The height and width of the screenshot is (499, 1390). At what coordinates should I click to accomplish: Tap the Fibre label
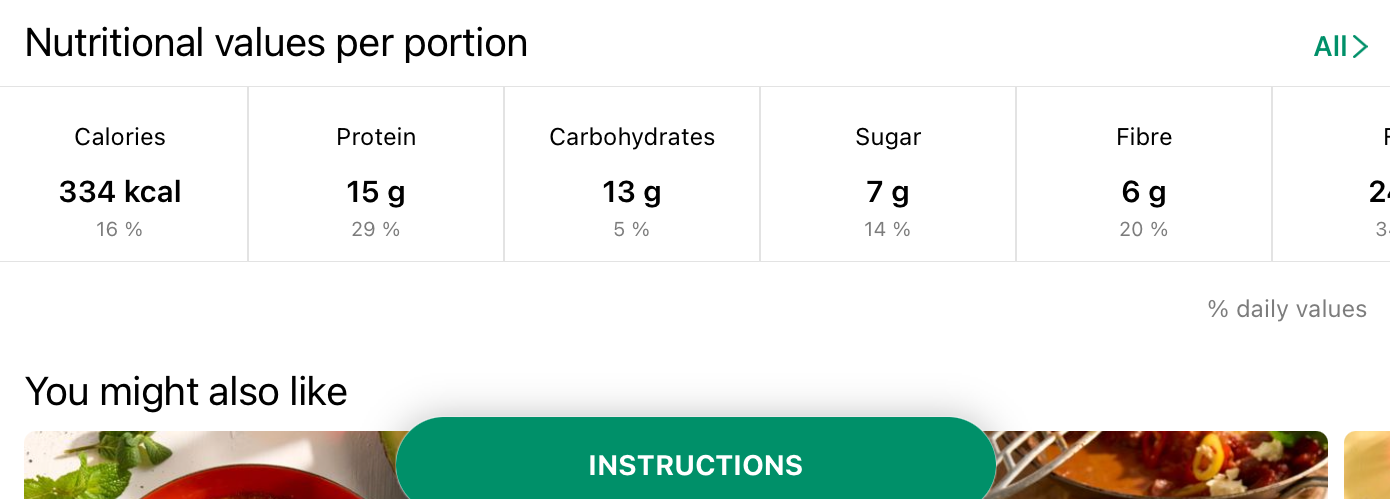coord(1144,137)
